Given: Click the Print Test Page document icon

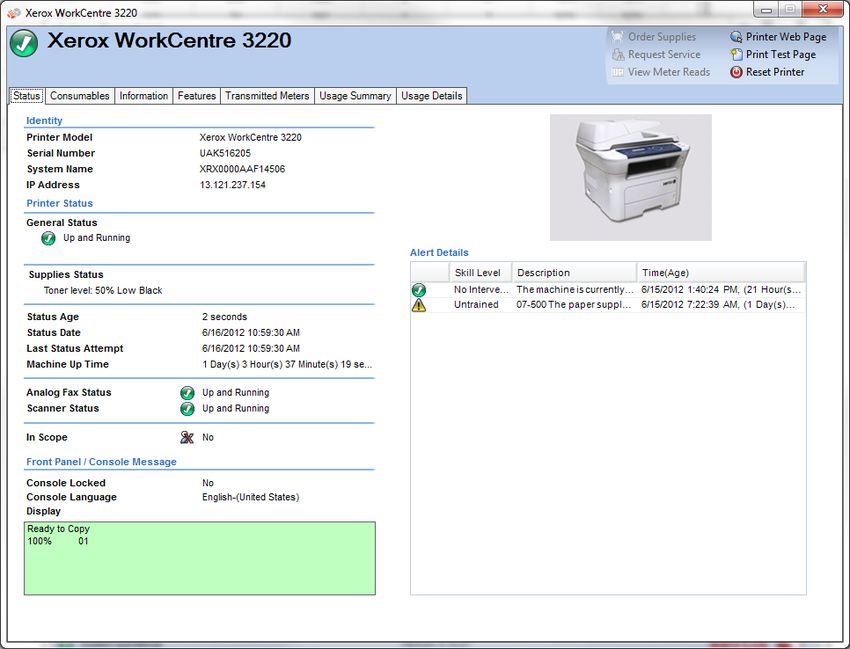Looking at the screenshot, I should [736, 55].
